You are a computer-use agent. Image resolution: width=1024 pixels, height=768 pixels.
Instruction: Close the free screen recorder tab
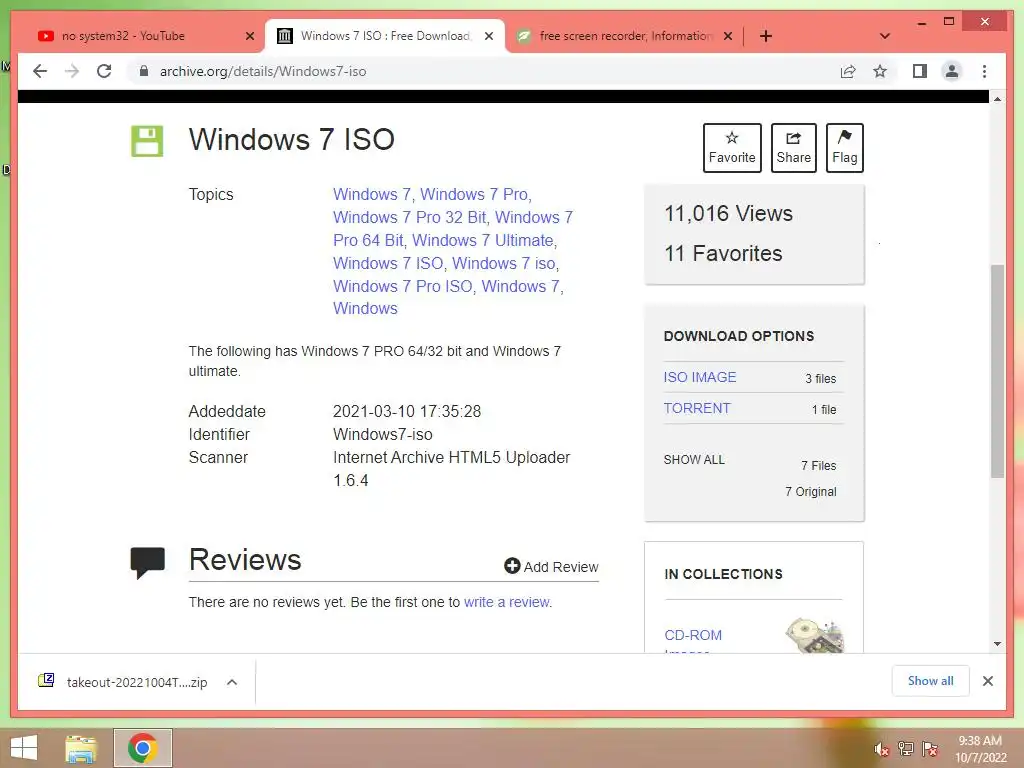tap(728, 37)
